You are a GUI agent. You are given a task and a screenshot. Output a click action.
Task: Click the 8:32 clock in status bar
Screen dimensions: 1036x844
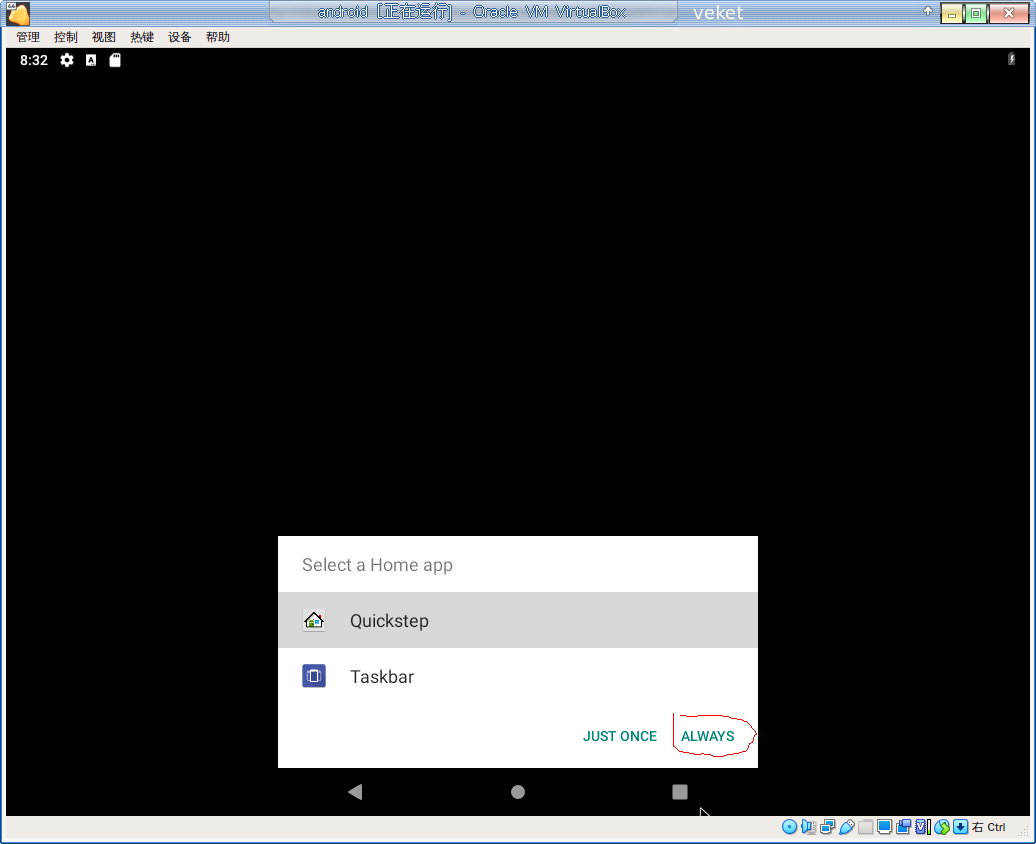pyautogui.click(x=34, y=60)
